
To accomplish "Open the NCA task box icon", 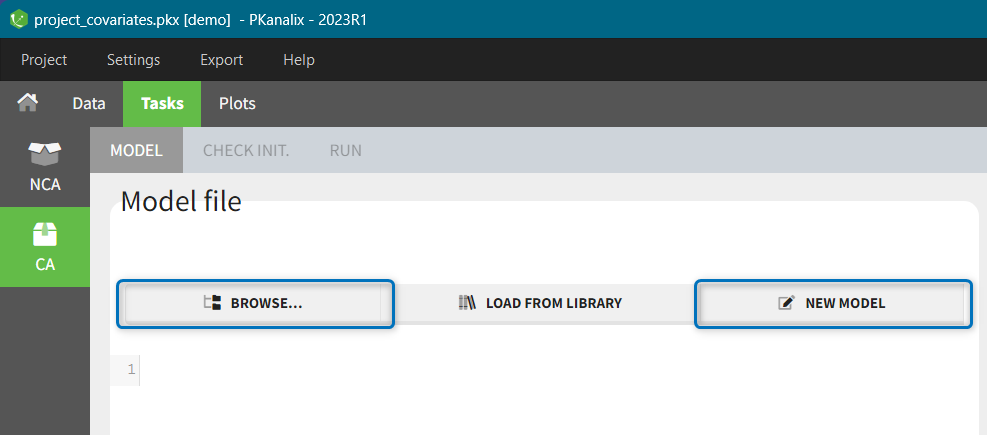I will pyautogui.click(x=45, y=155).
